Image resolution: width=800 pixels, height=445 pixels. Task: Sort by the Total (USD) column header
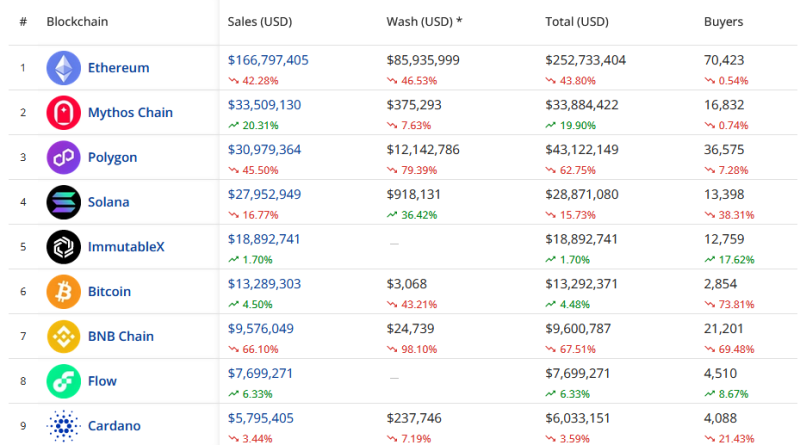click(x=577, y=21)
